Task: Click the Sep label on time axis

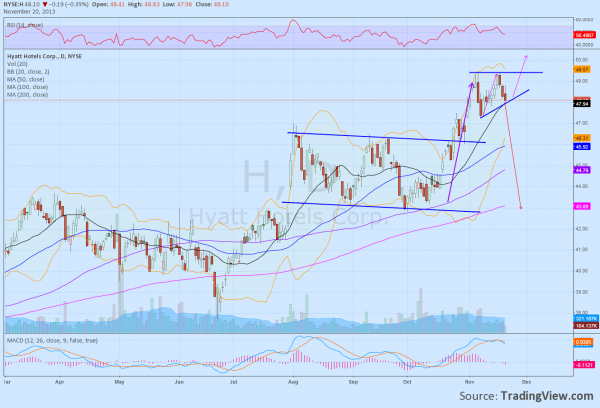Action: click(x=353, y=382)
